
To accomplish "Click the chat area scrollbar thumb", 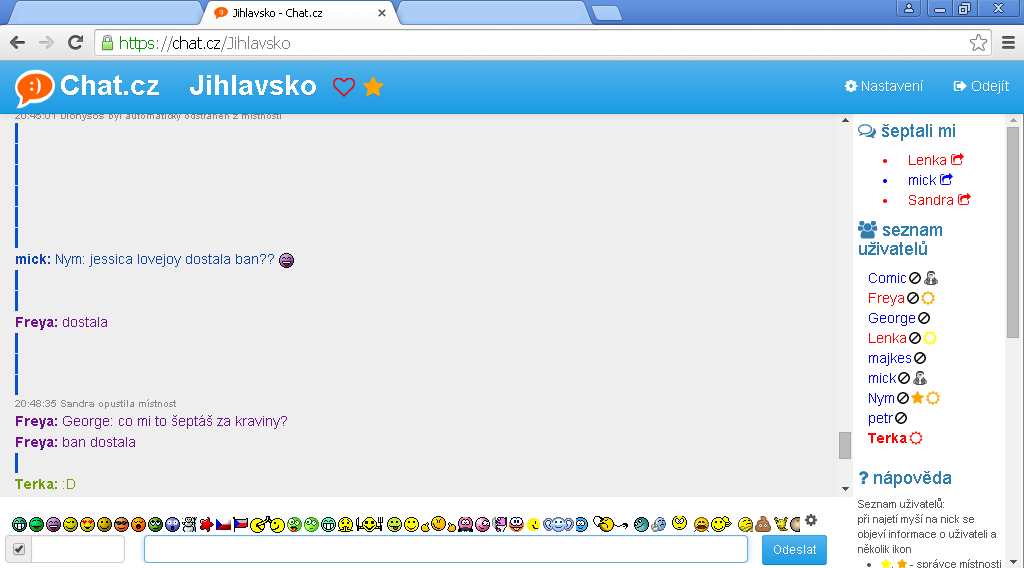I will [845, 444].
